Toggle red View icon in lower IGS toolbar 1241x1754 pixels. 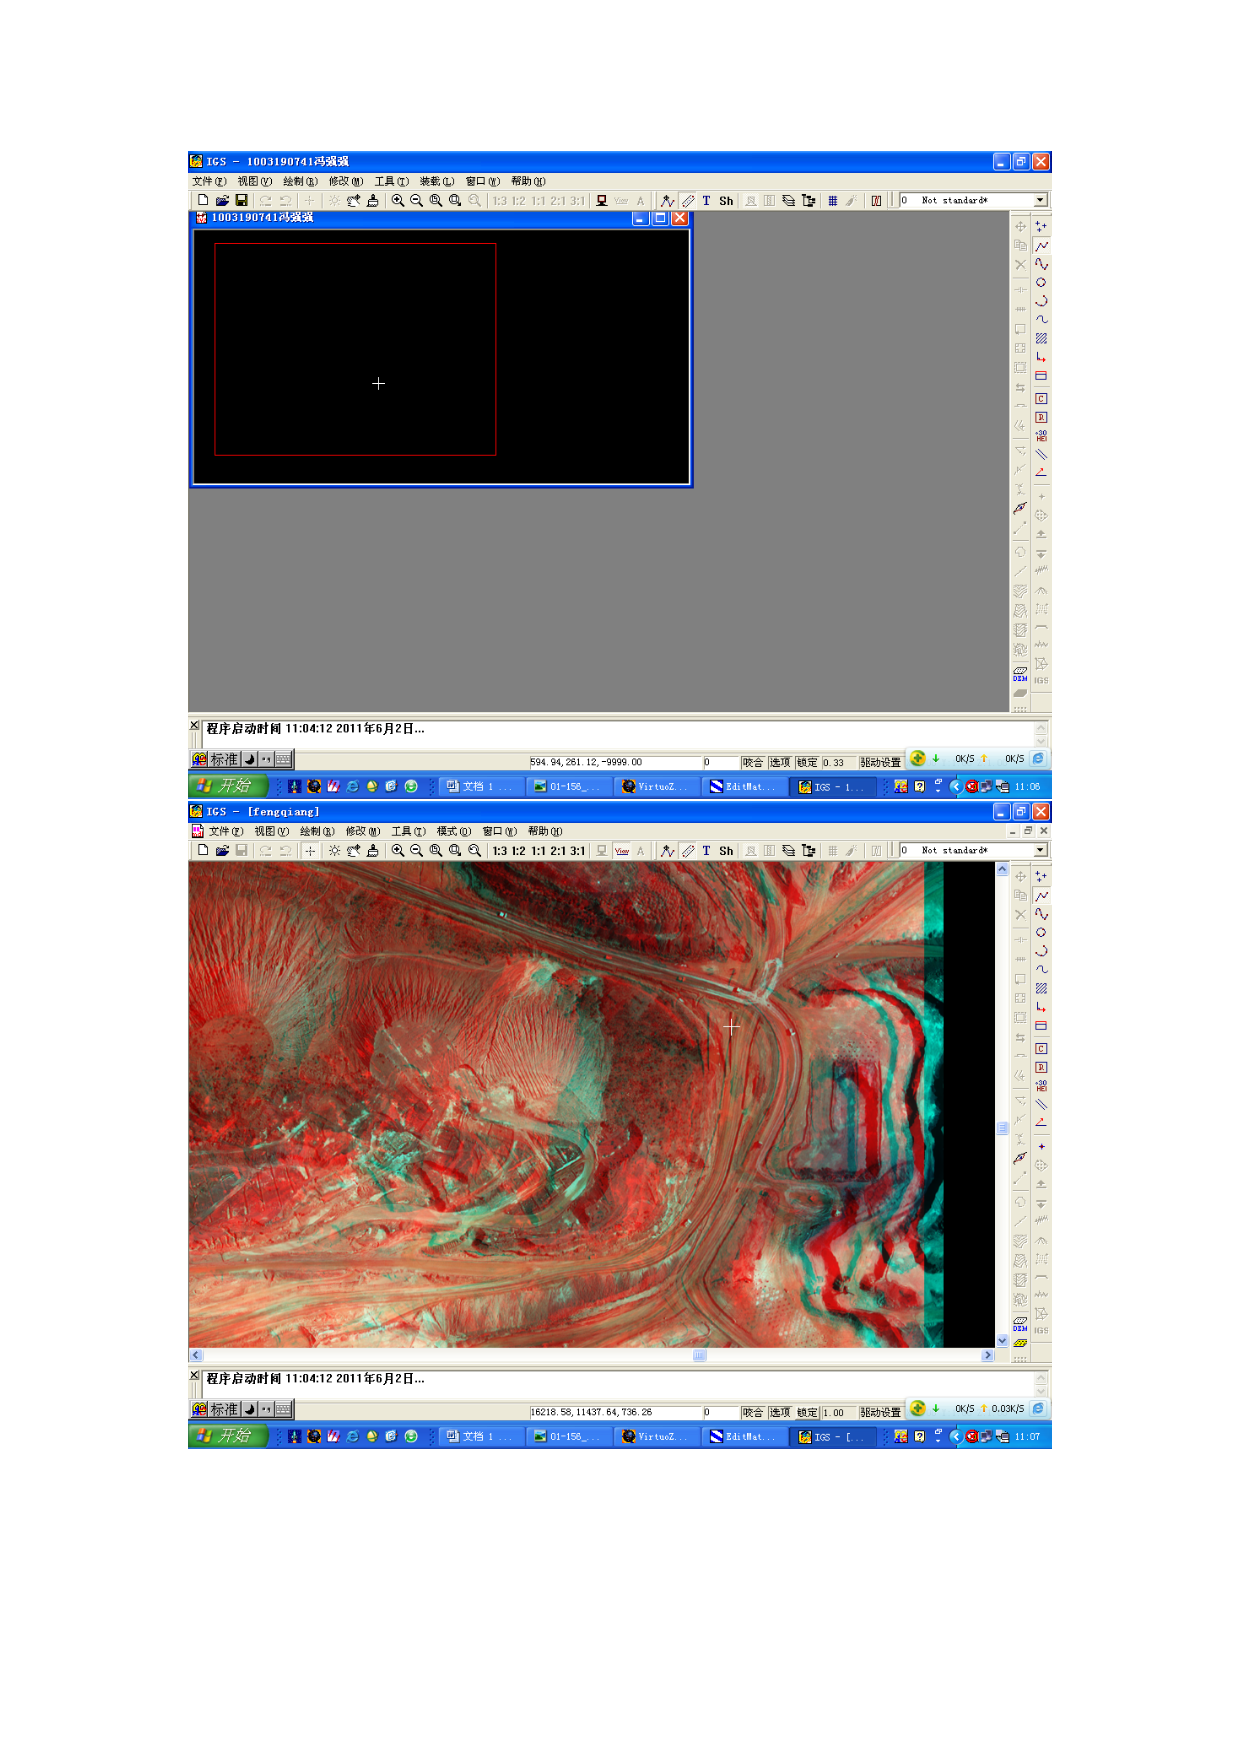(x=622, y=851)
